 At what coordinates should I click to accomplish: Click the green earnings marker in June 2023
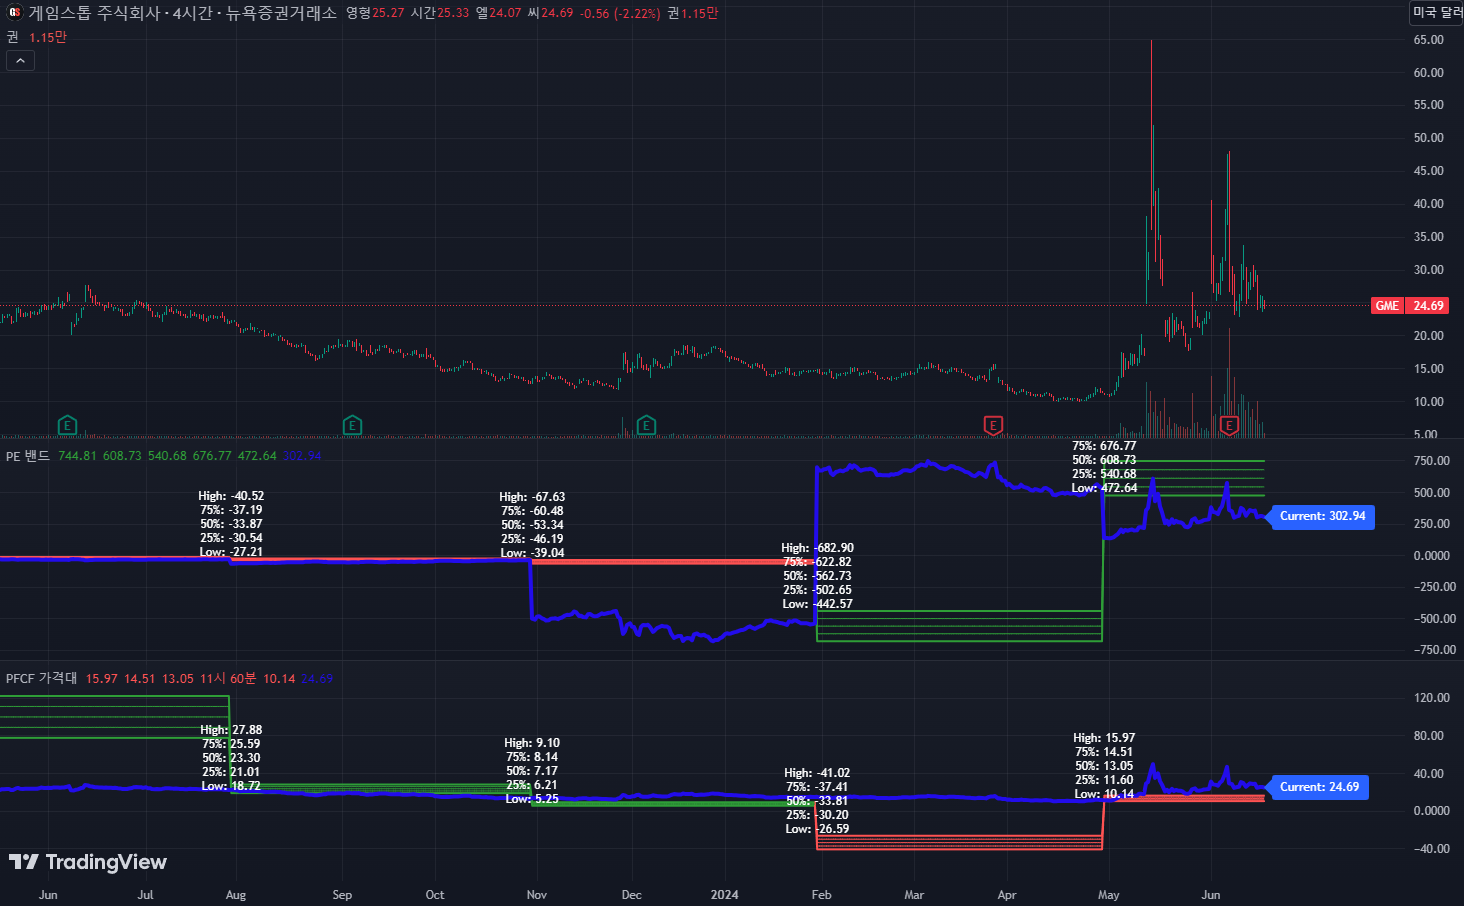(x=67, y=425)
